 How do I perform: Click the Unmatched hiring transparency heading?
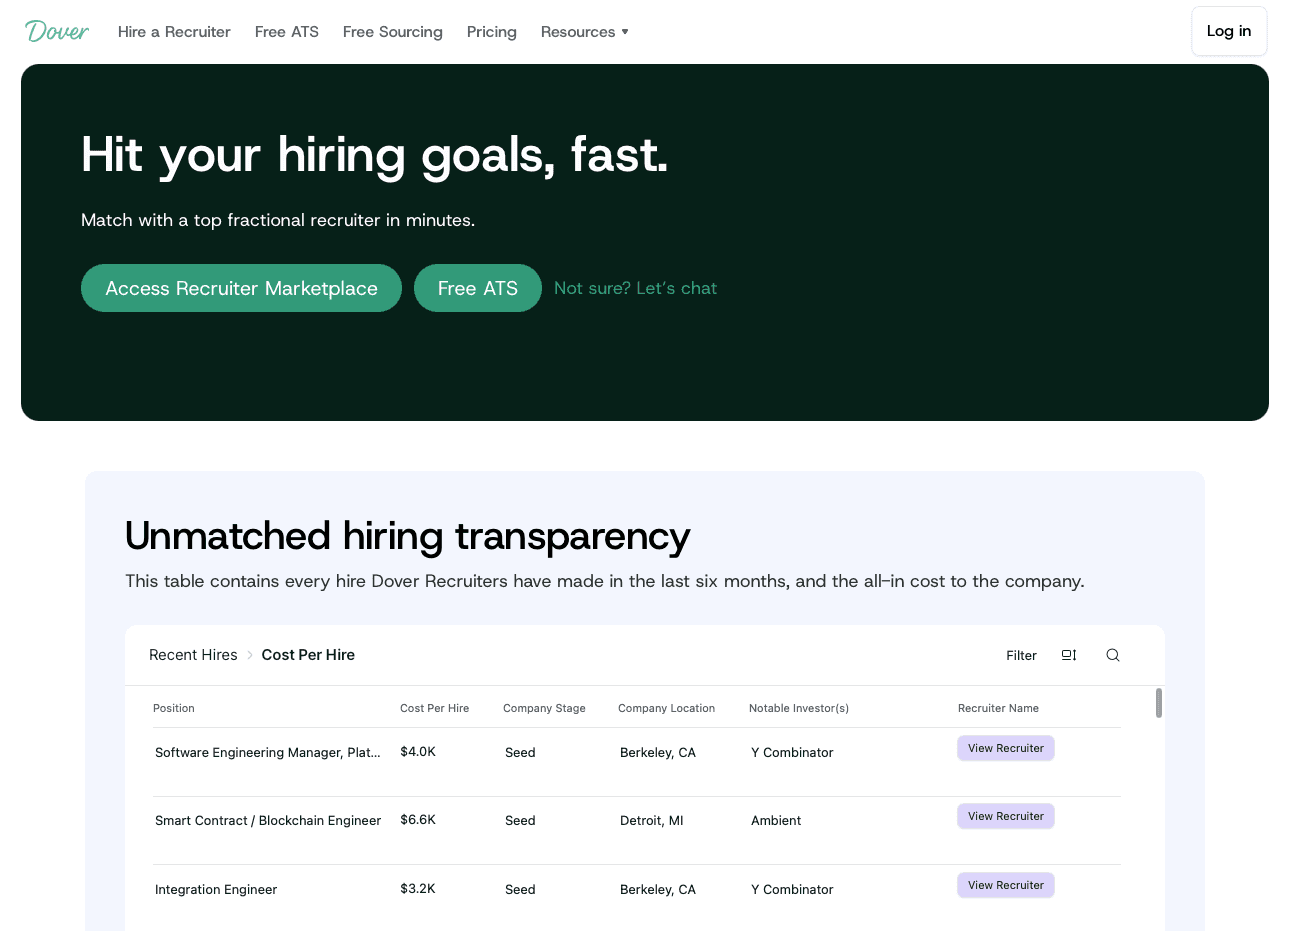(408, 537)
